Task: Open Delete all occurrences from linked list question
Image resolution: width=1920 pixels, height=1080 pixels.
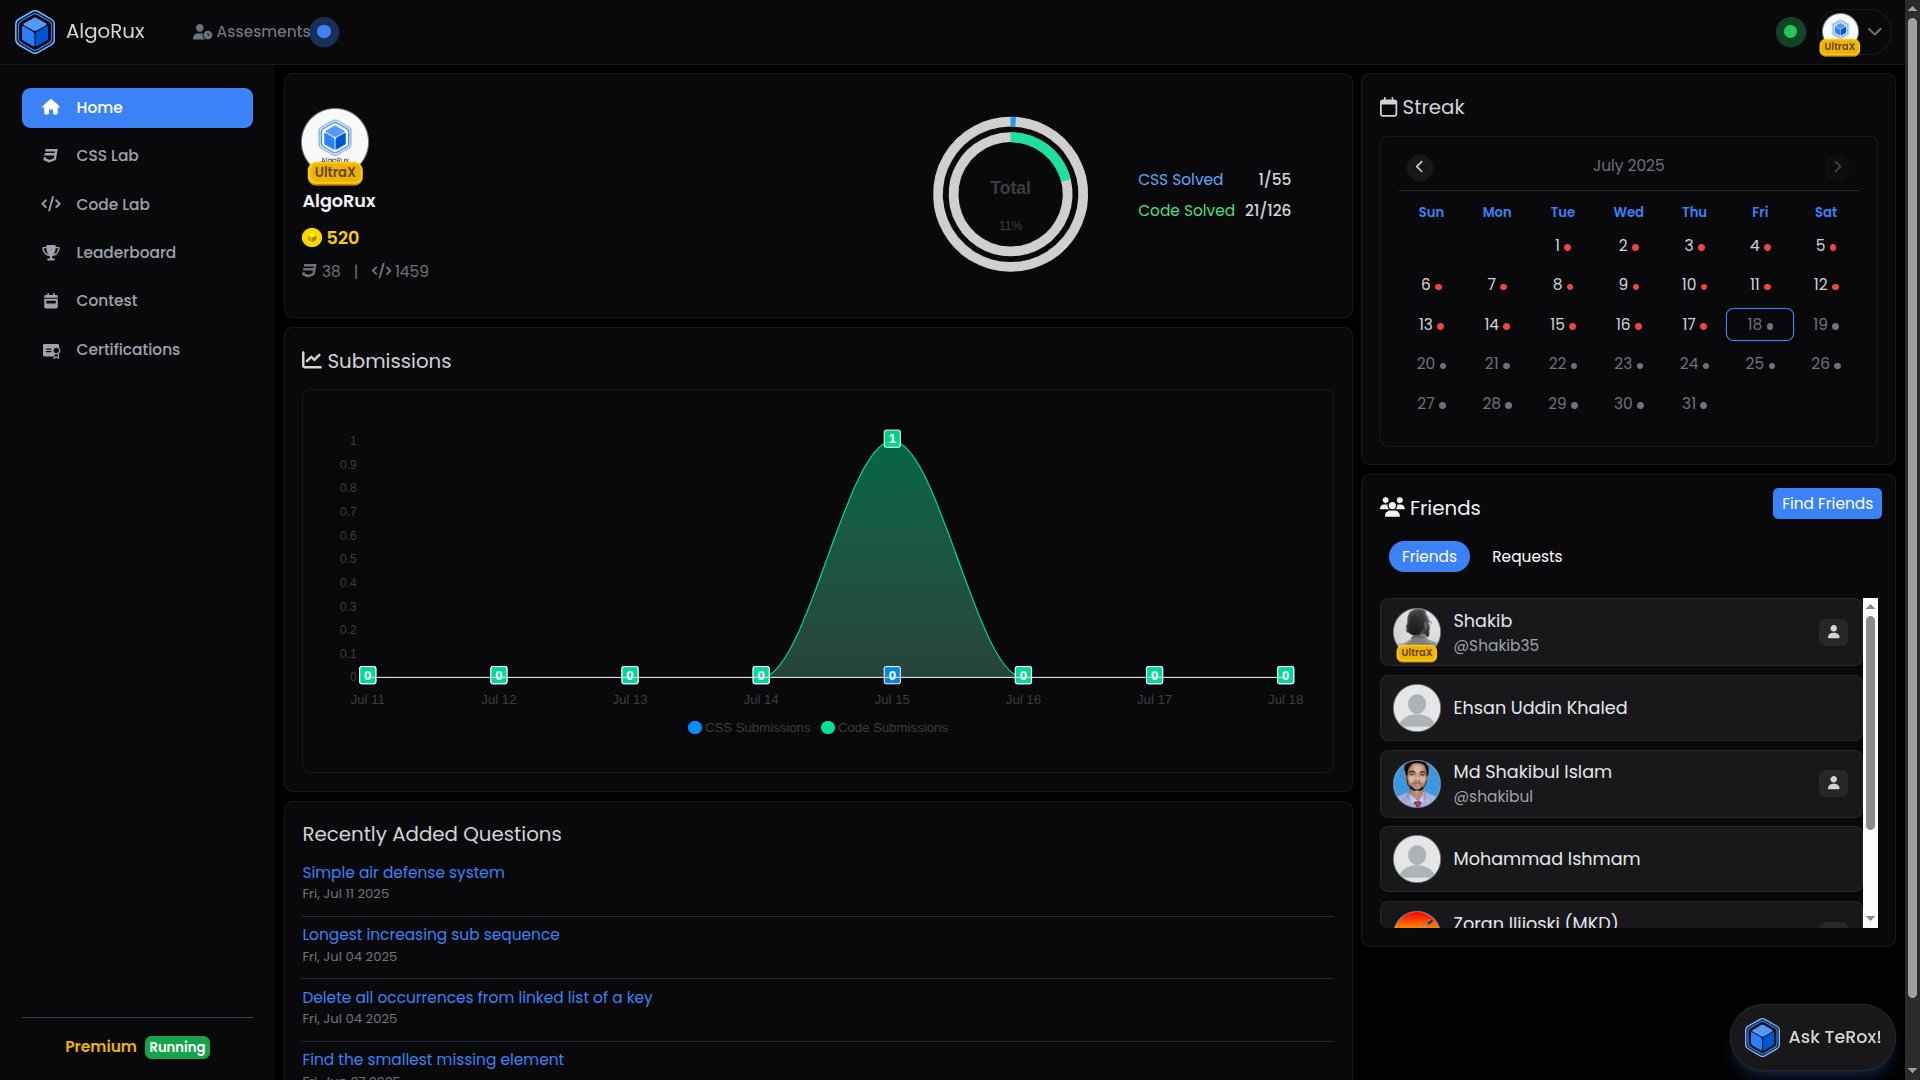Action: 477,998
